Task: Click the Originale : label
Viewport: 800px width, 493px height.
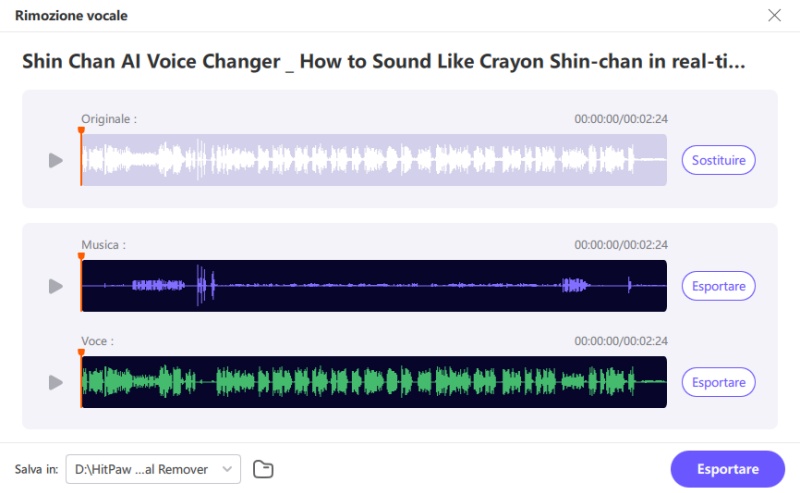Action: click(109, 119)
